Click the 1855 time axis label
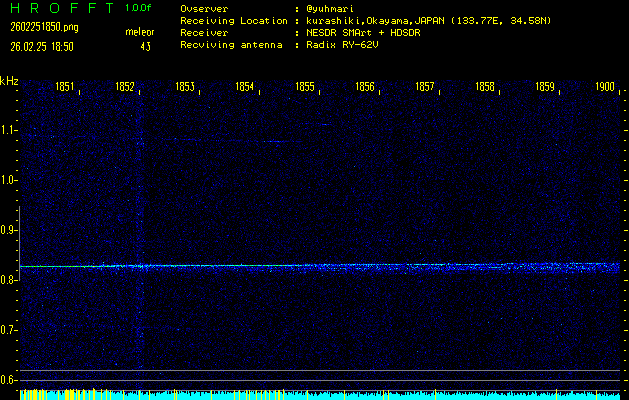 [305, 87]
